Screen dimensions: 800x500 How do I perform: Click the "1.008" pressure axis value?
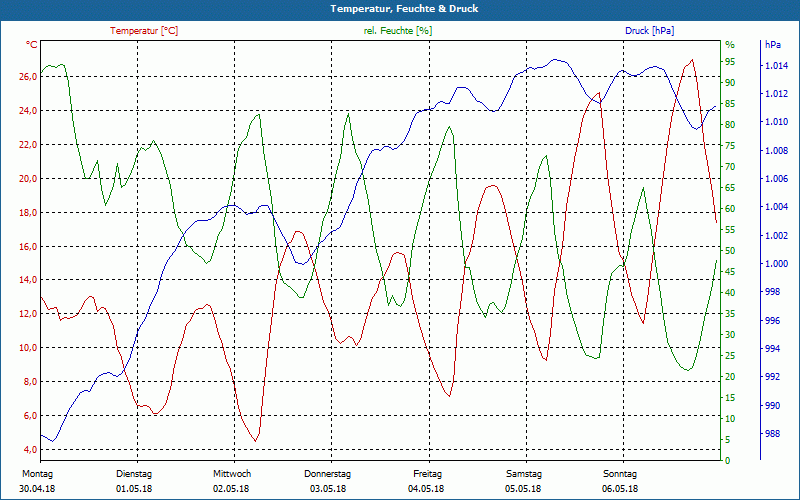click(776, 151)
